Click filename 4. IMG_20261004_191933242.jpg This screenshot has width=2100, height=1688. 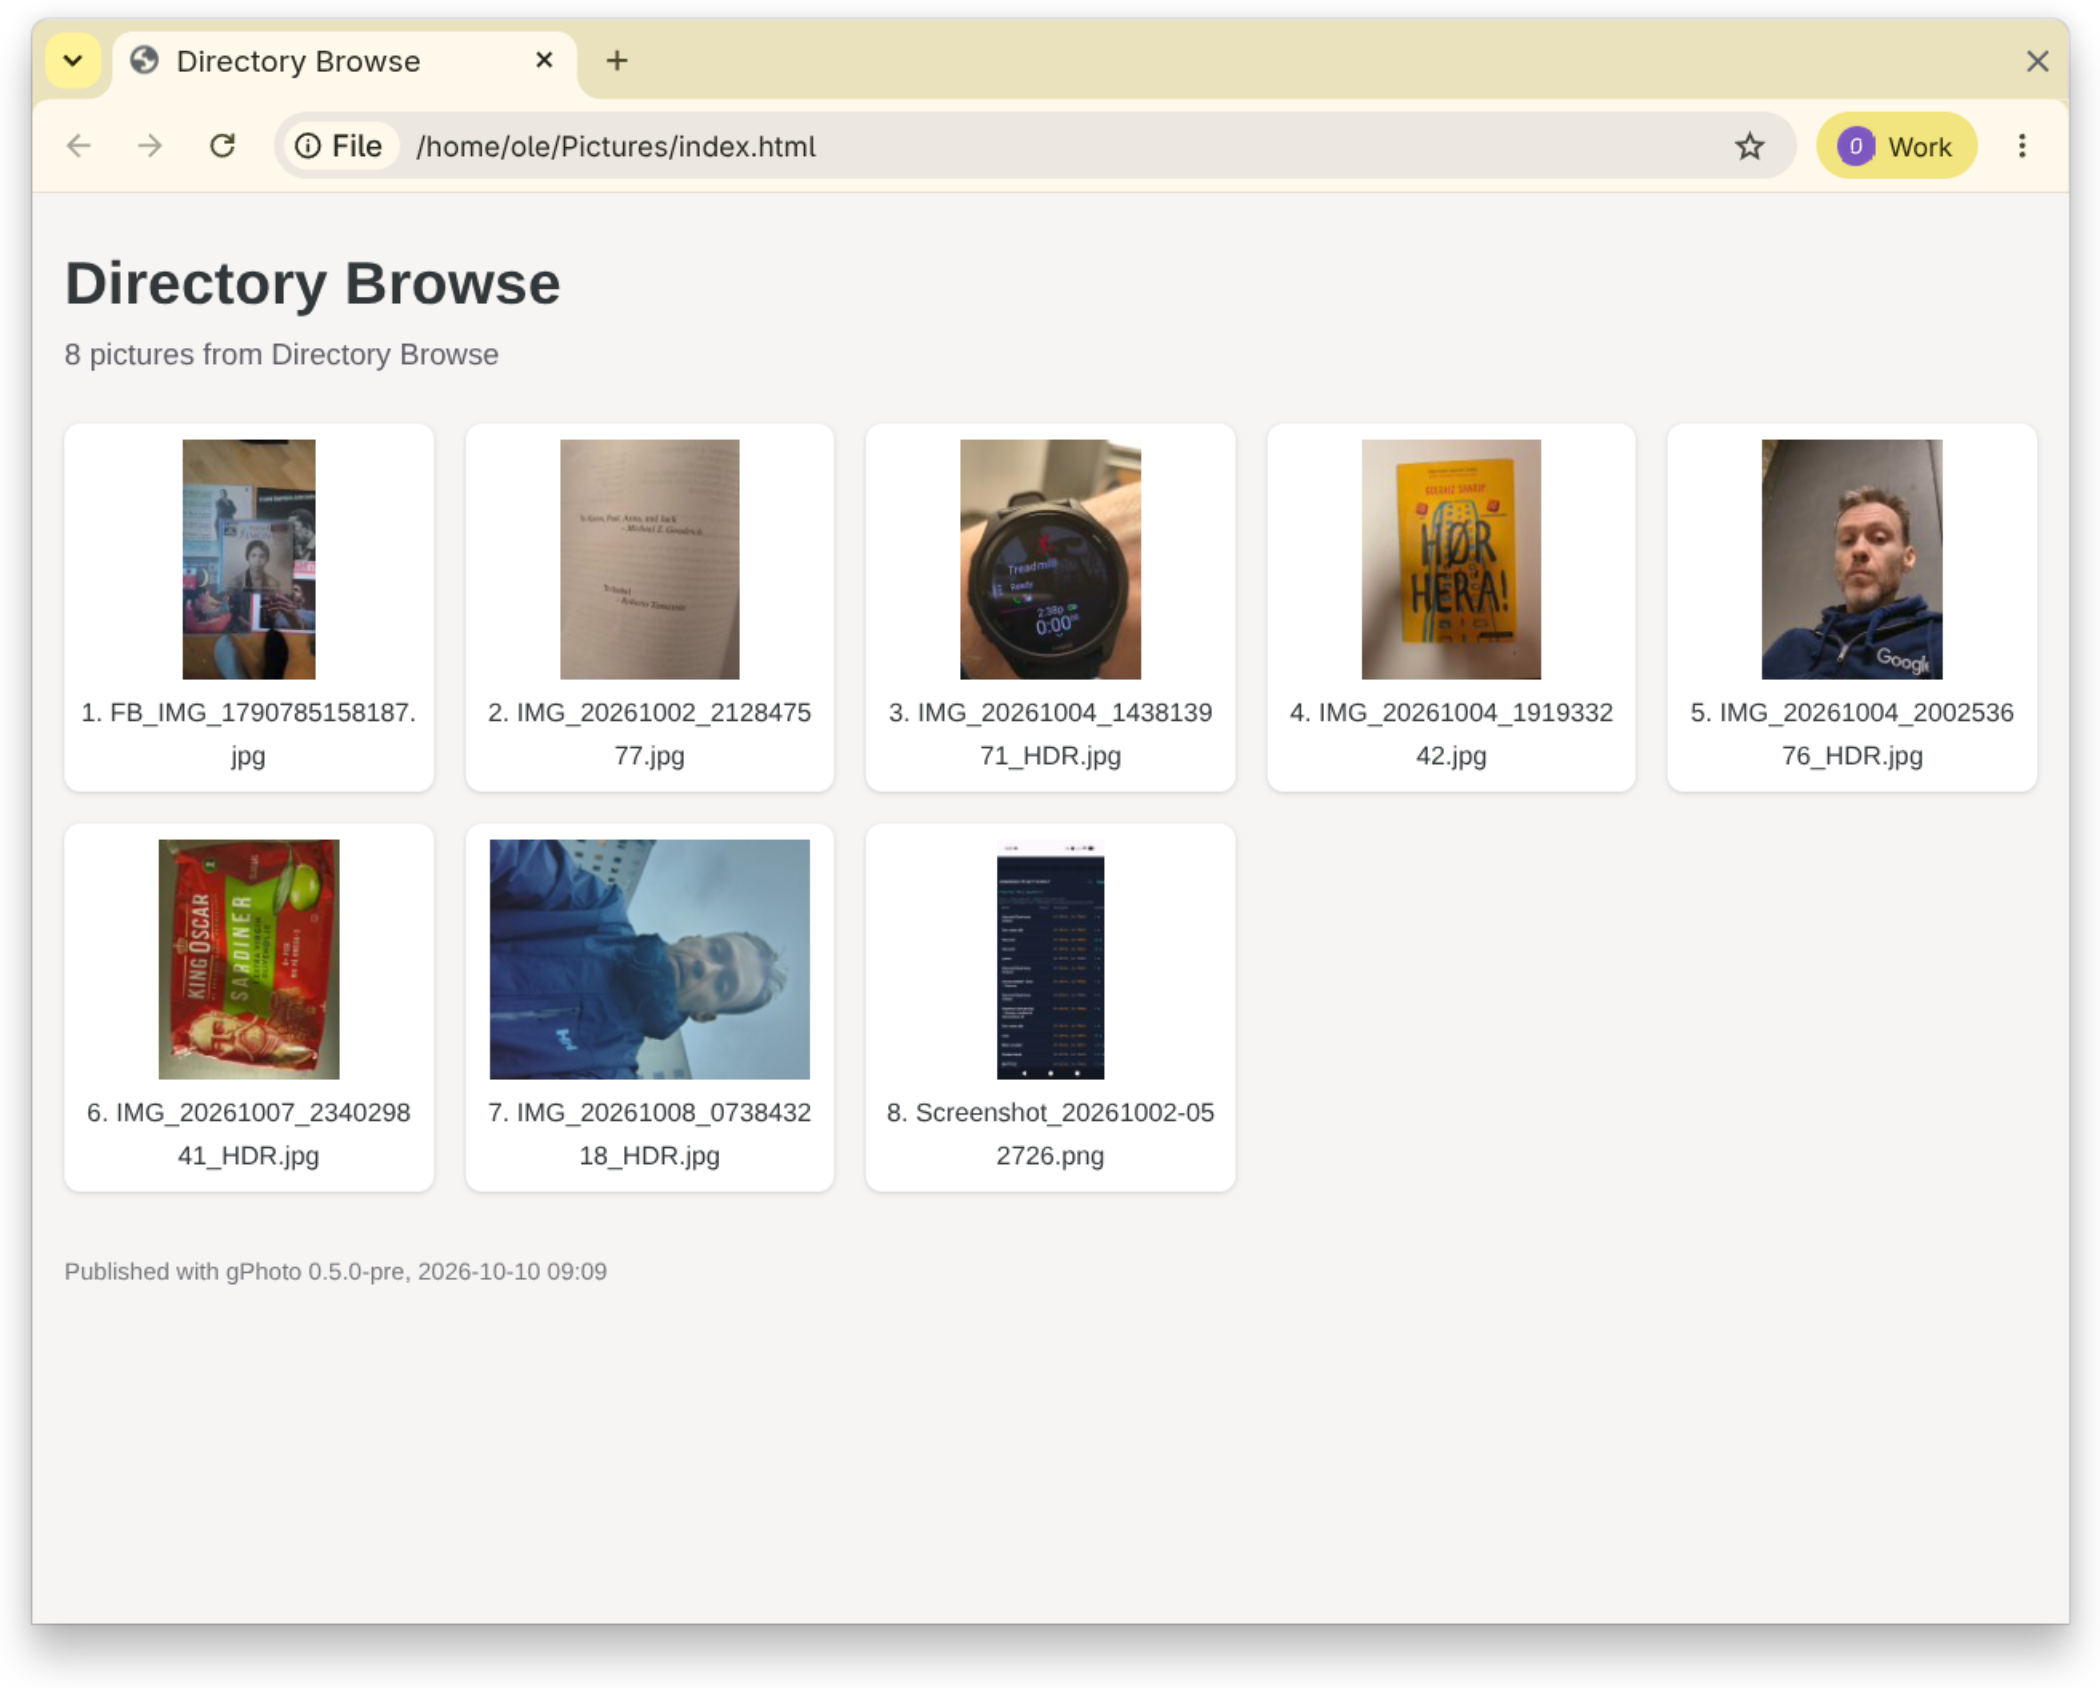click(1450, 734)
